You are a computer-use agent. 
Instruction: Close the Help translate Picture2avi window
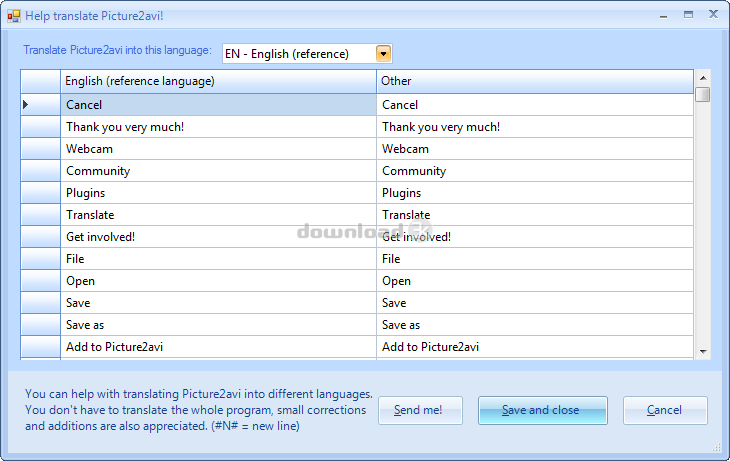713,14
